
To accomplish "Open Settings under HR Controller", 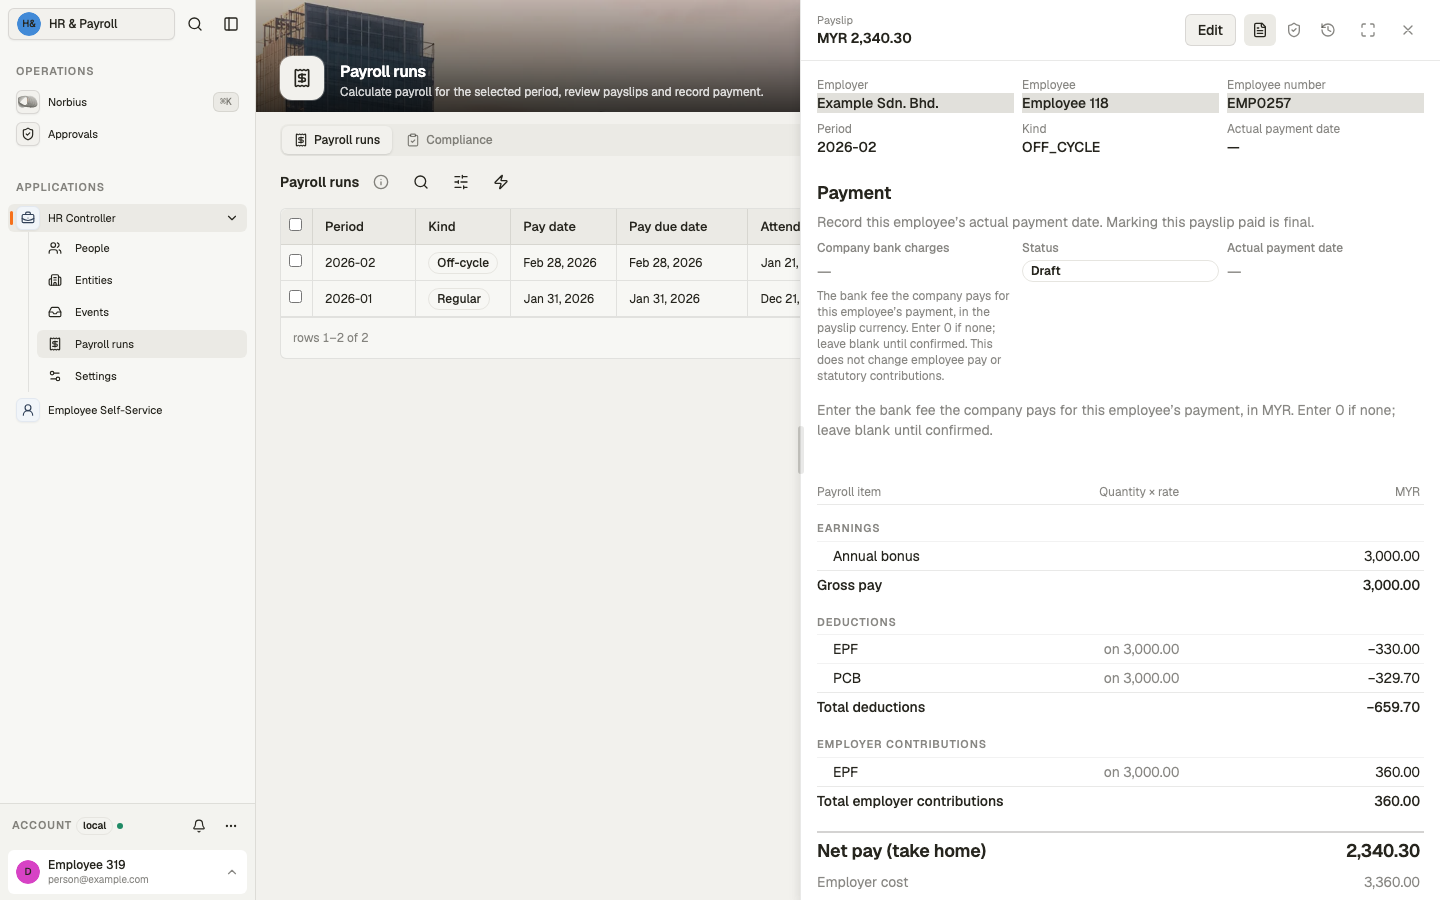I will (142, 376).
